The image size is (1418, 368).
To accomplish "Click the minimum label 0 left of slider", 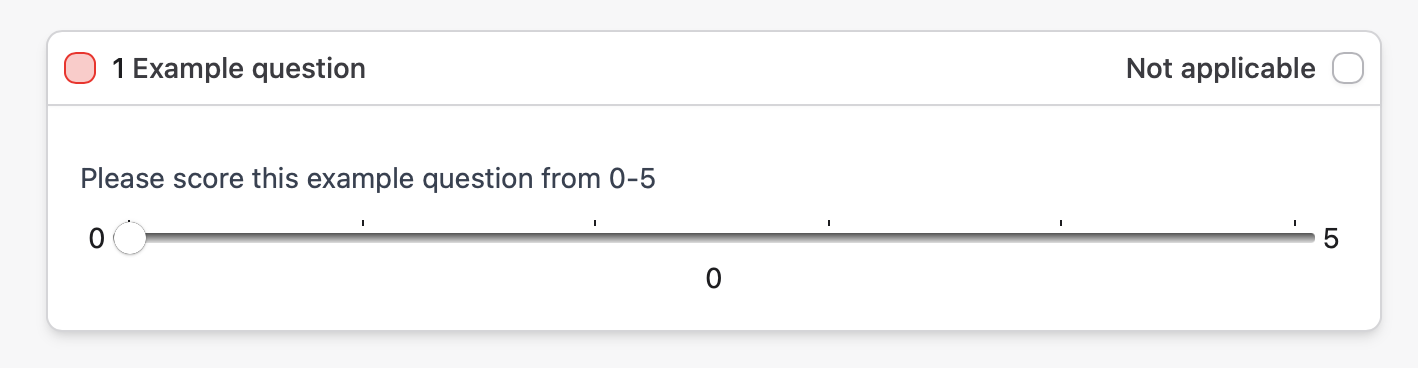I will pos(97,240).
